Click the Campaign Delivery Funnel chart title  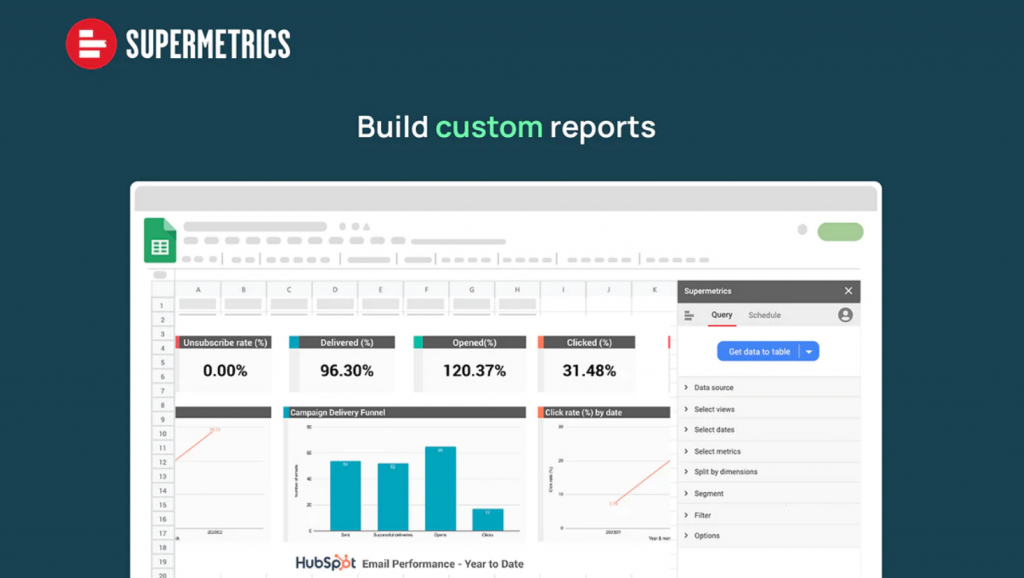pos(338,412)
